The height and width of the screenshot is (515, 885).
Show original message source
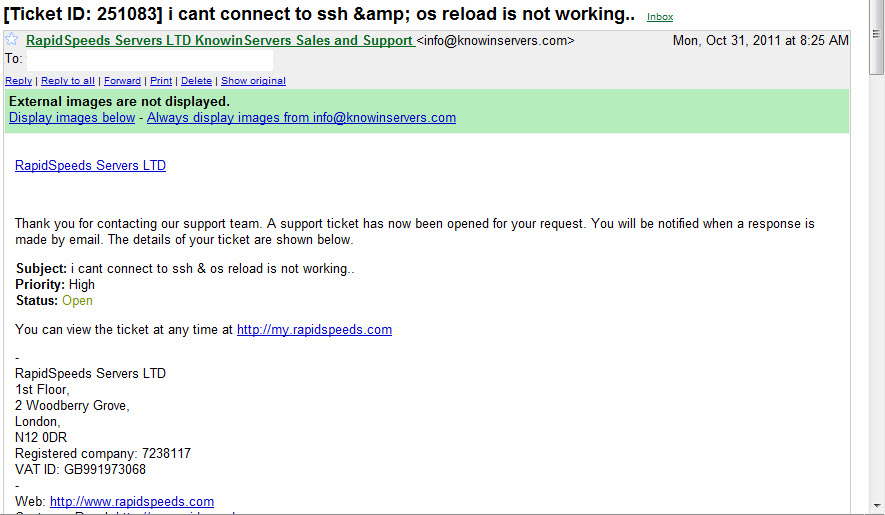click(x=253, y=81)
